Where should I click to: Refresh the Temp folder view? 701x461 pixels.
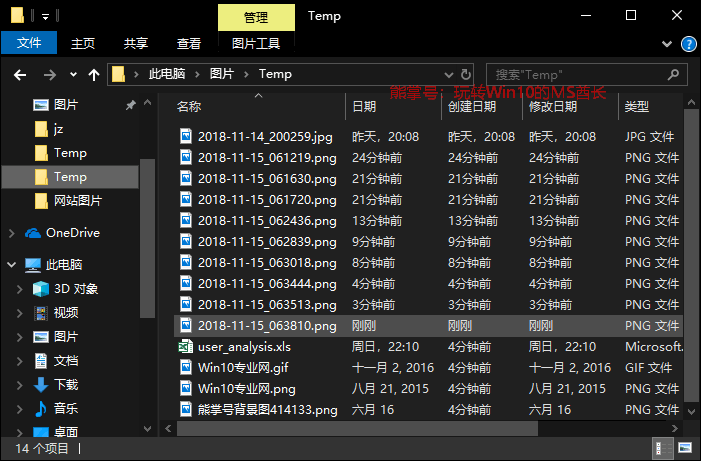point(465,74)
